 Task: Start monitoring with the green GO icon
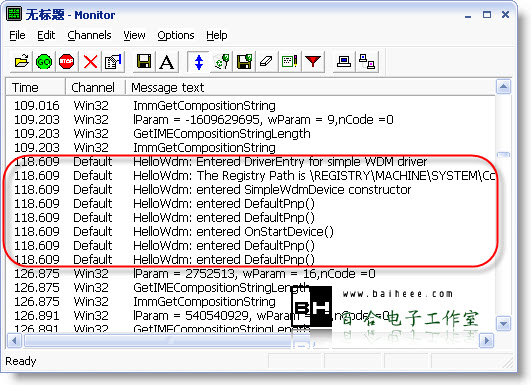[x=44, y=62]
